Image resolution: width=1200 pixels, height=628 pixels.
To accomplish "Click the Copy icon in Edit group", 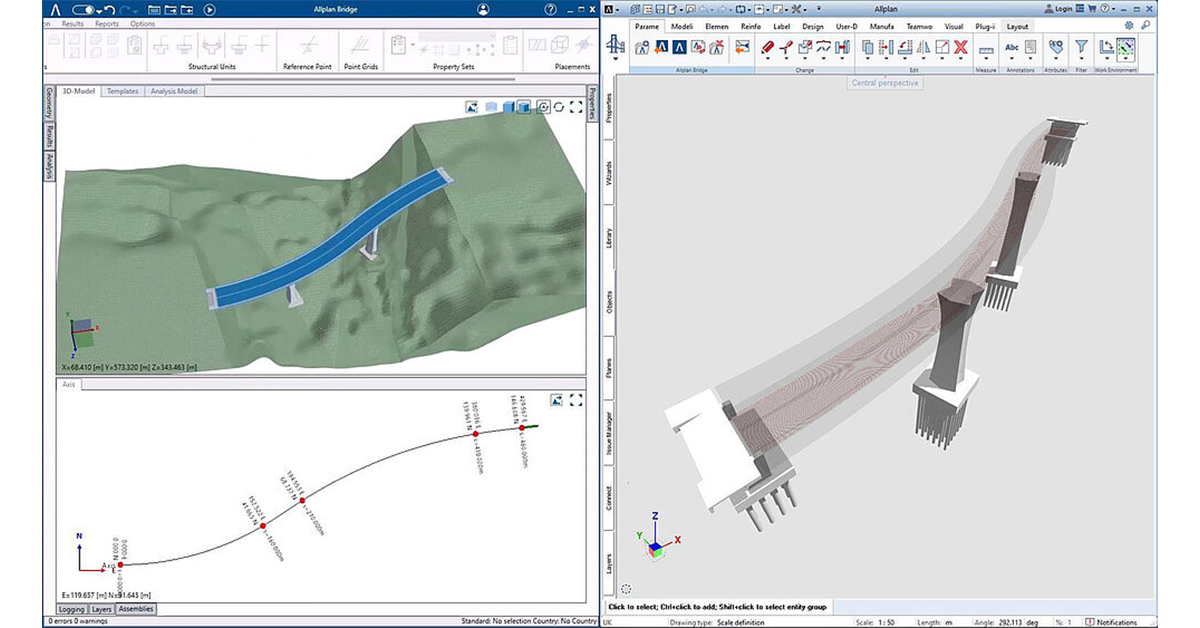I will tap(868, 46).
